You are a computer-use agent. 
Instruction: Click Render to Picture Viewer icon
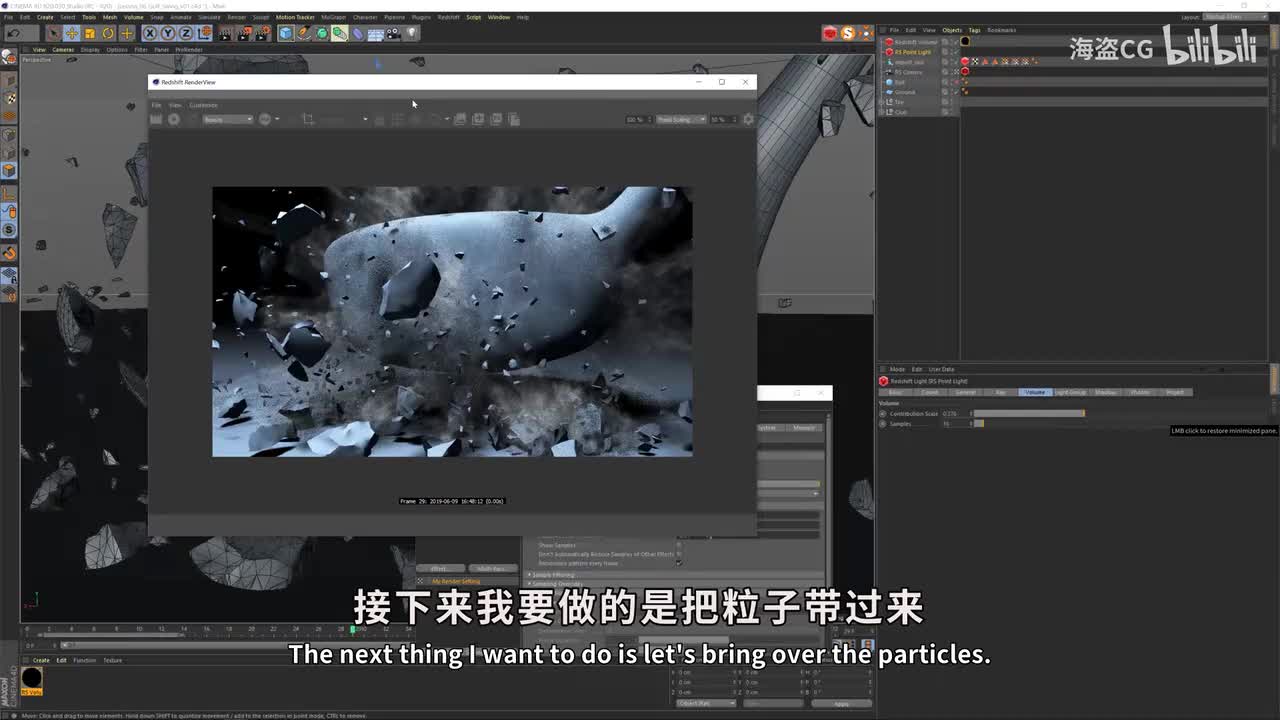click(x=244, y=33)
